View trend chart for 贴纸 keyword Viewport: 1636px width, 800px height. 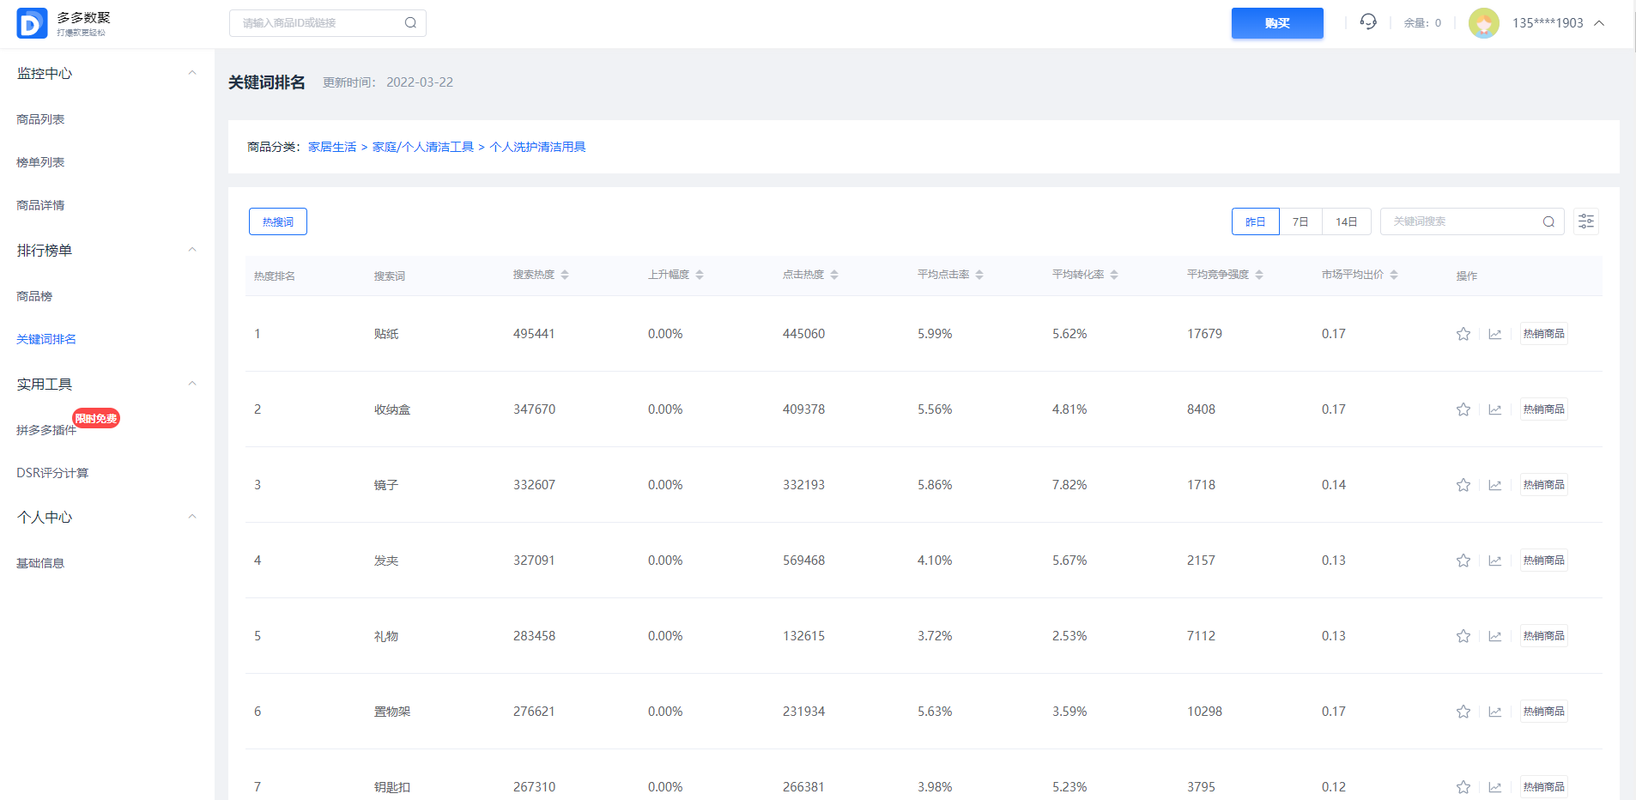1495,334
